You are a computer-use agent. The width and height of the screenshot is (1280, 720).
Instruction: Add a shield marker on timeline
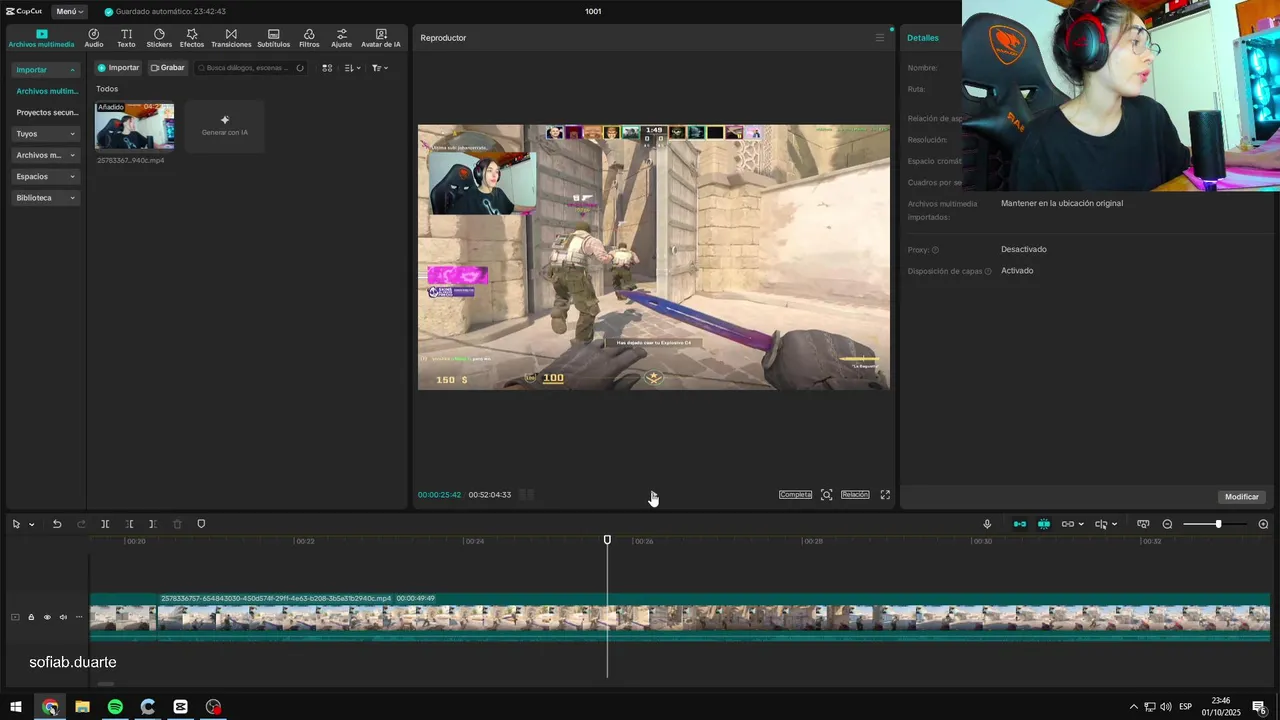coord(201,524)
